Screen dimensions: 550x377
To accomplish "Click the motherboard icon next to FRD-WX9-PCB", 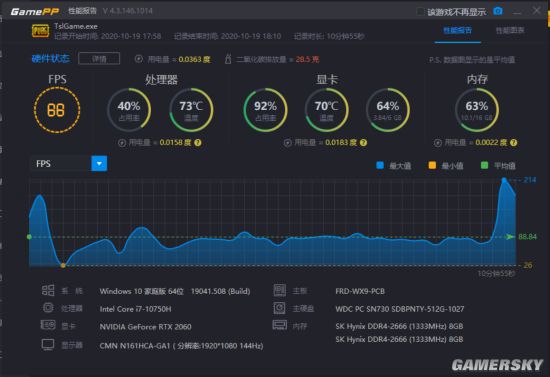I will pos(280,290).
